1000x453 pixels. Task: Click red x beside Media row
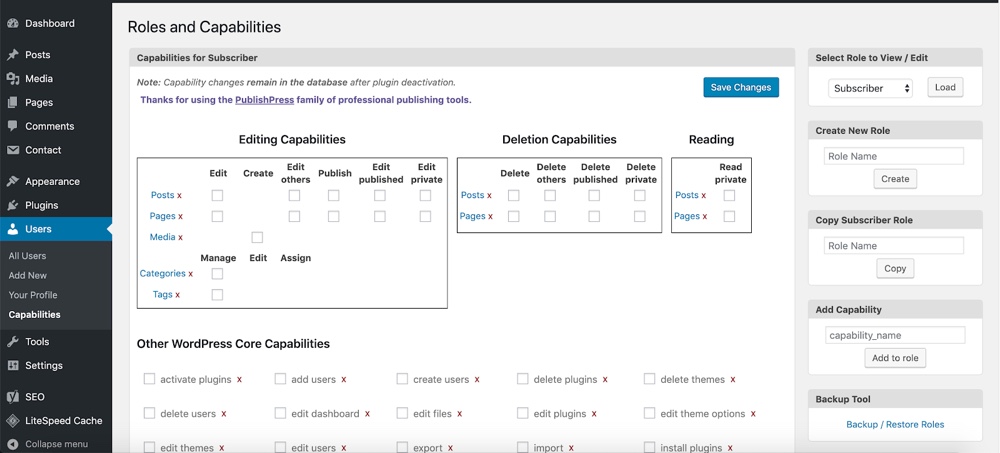point(180,237)
